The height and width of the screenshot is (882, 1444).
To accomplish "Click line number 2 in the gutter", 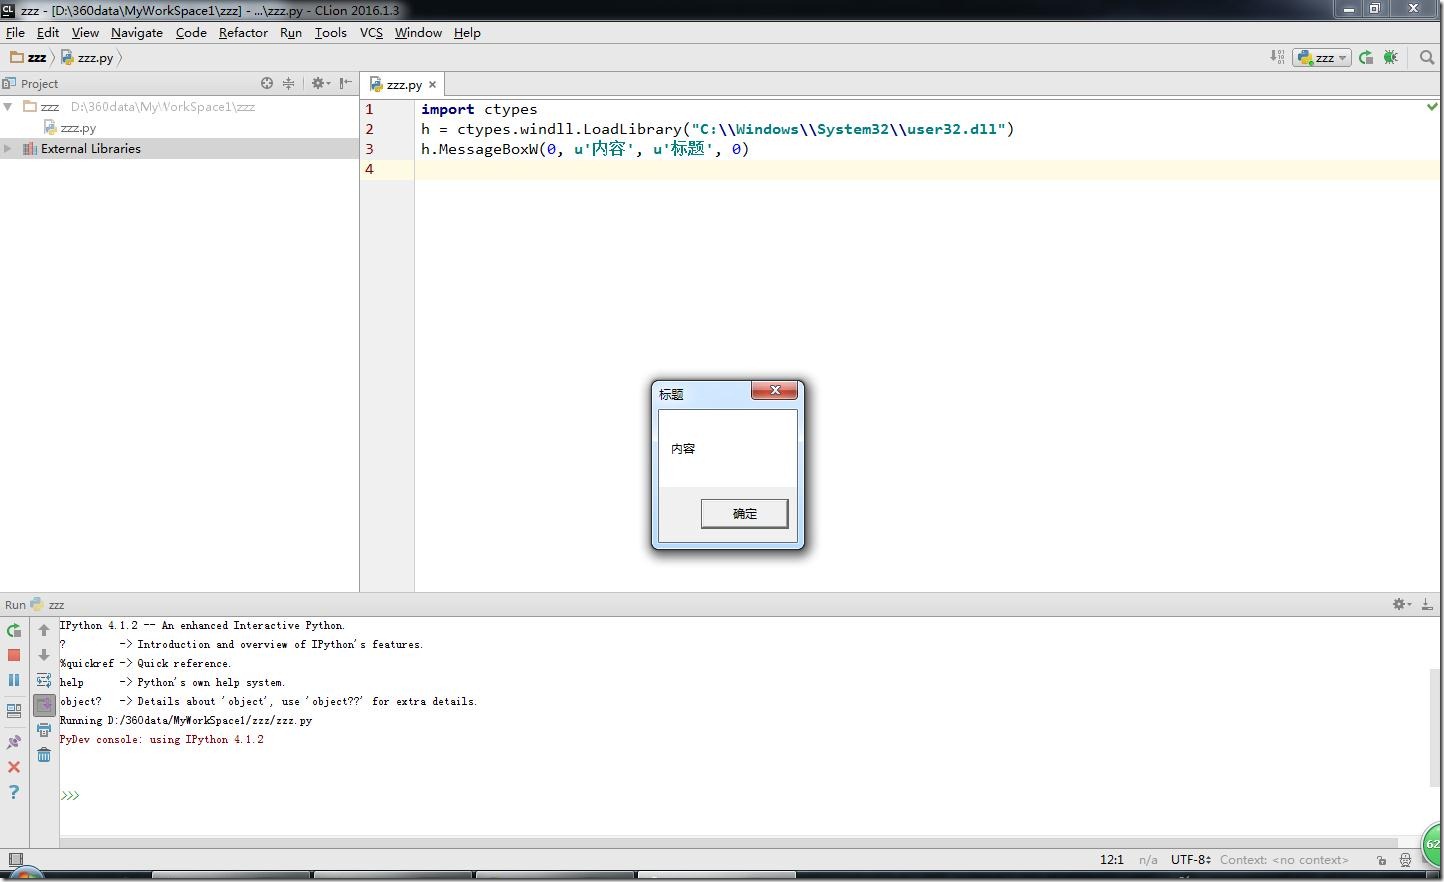I will (369, 129).
